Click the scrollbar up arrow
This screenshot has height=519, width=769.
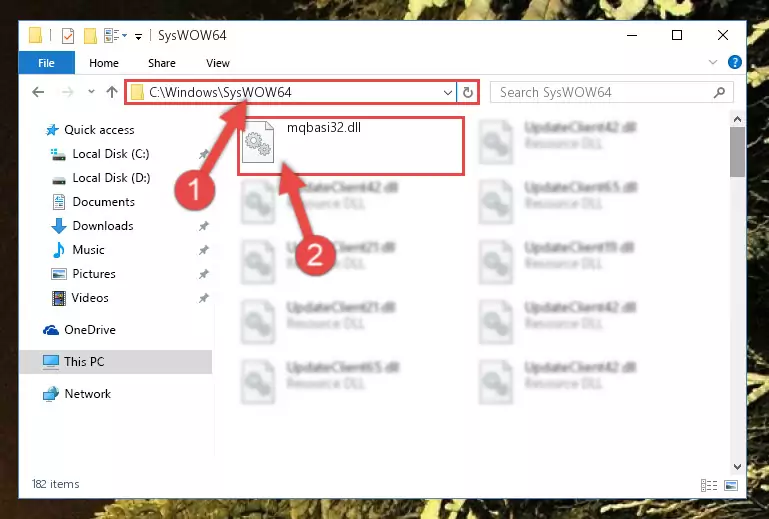[737, 119]
